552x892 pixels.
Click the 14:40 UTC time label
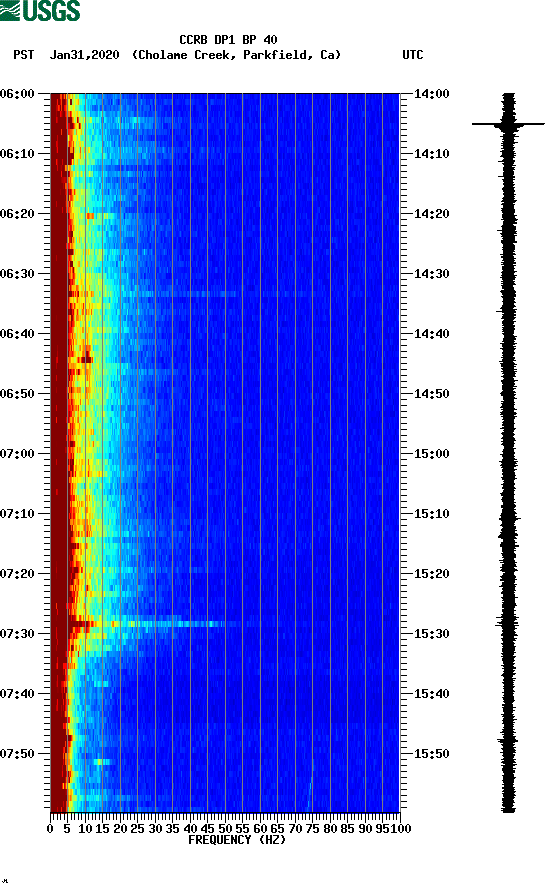click(431, 333)
